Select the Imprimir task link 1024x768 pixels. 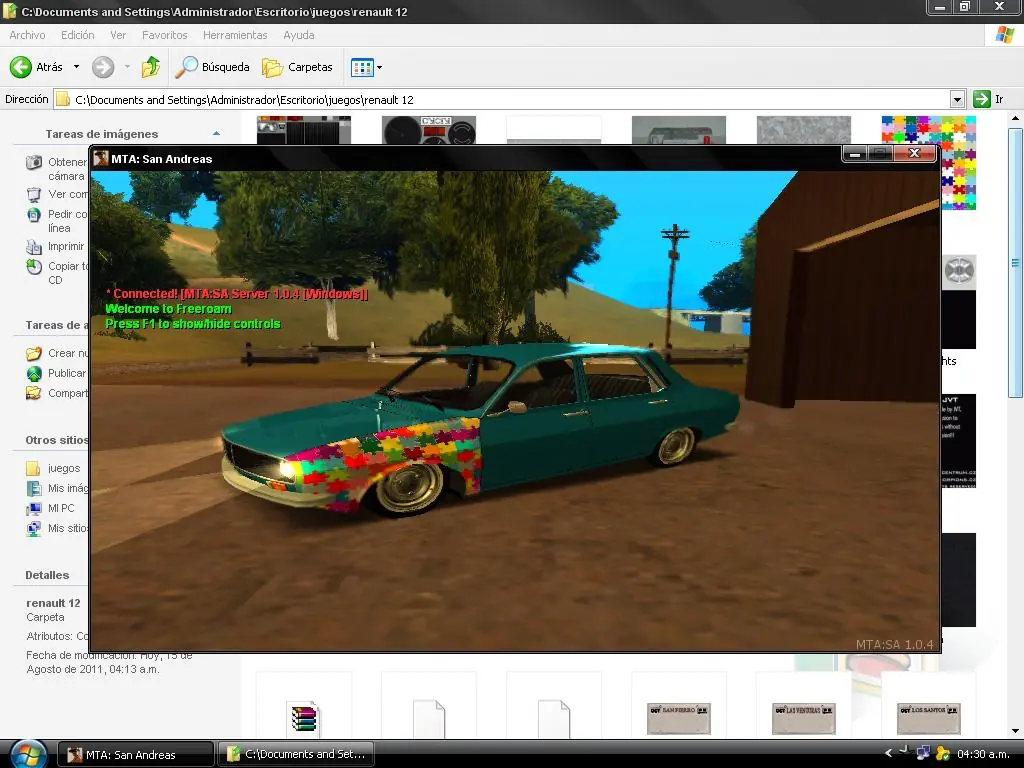(x=66, y=246)
